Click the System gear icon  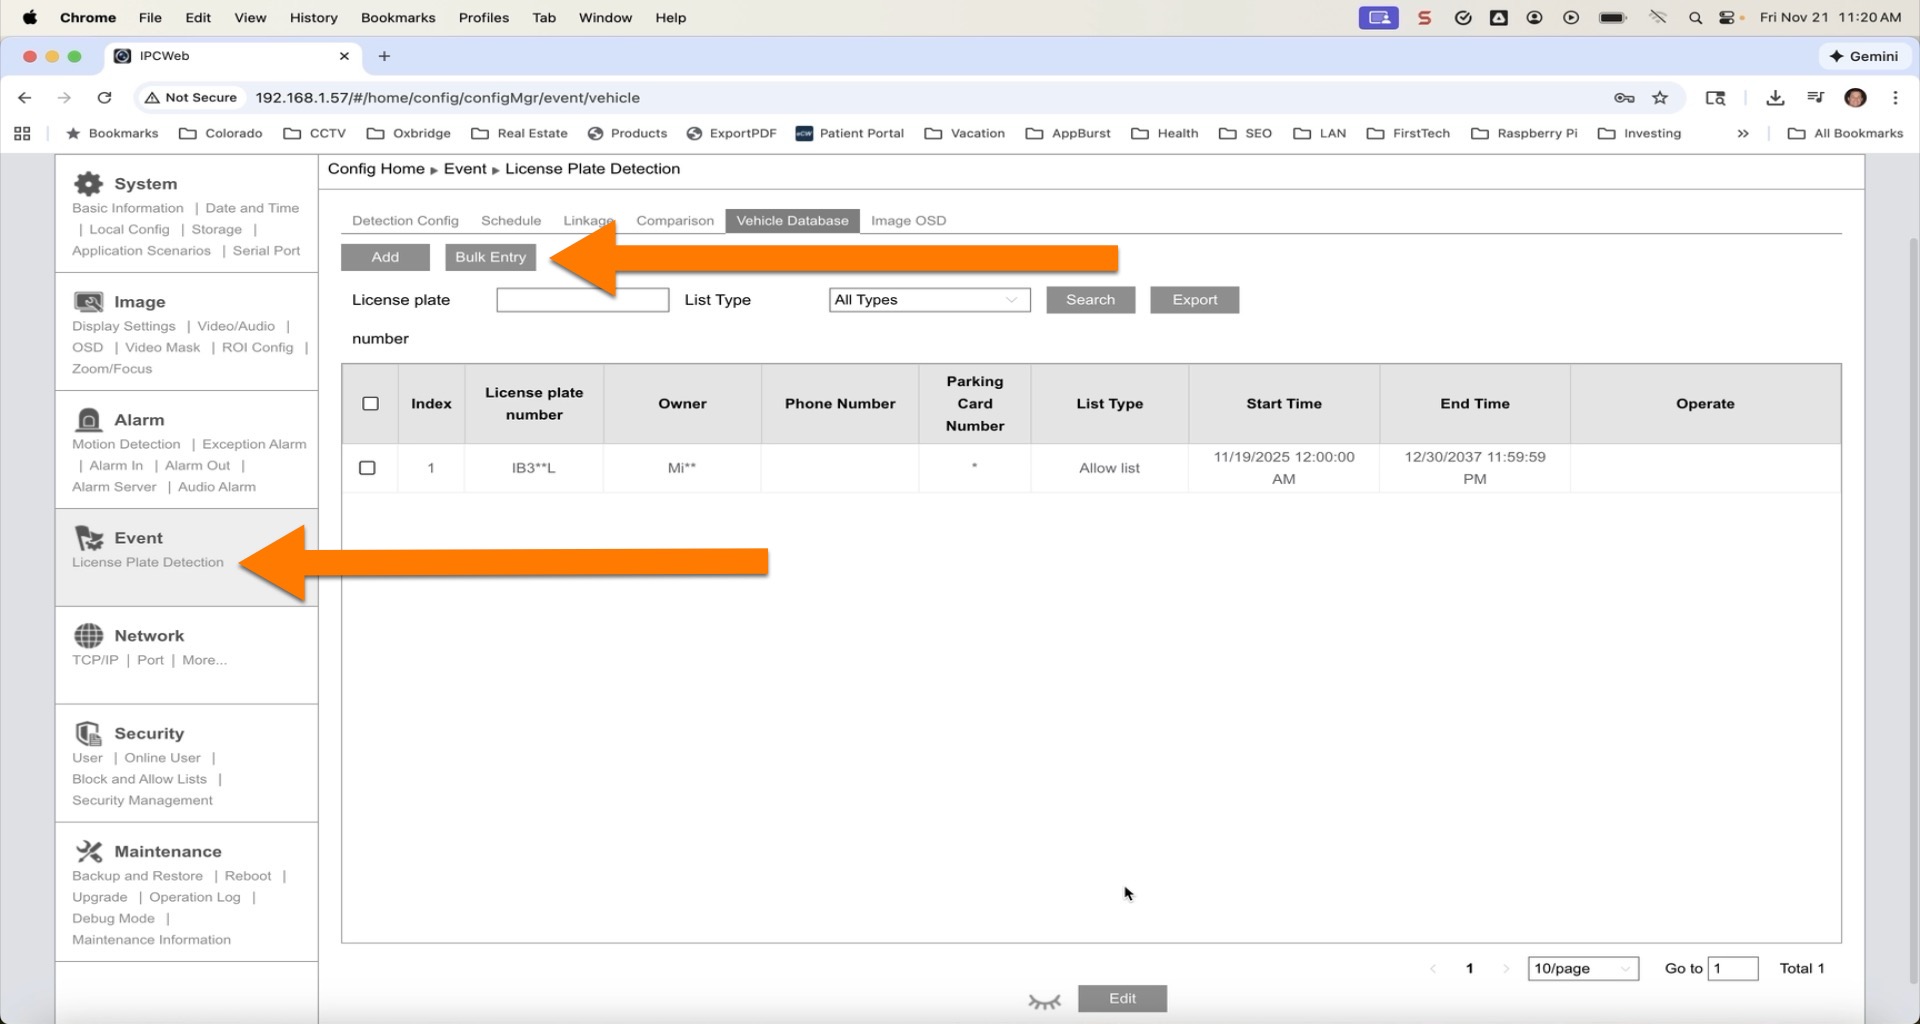(88, 184)
